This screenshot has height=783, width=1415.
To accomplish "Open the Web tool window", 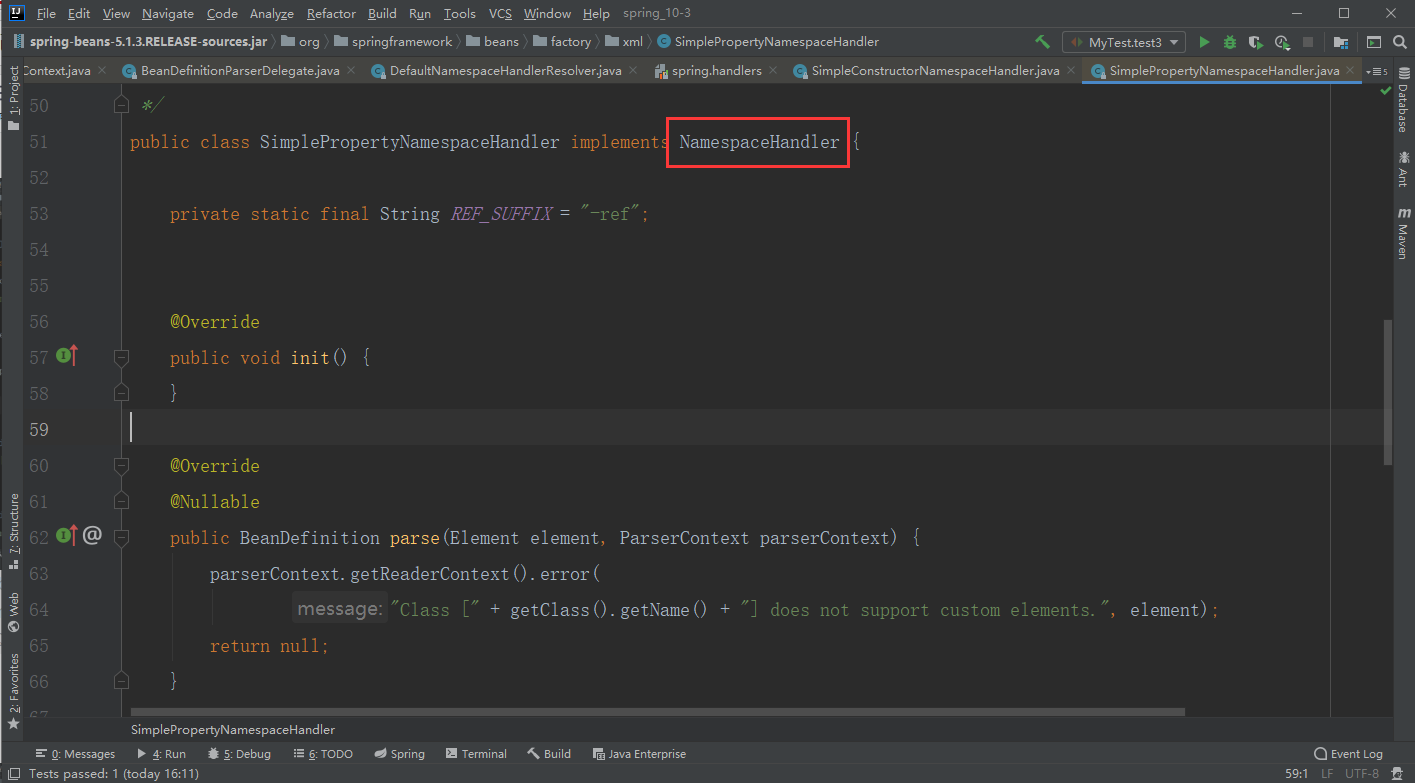I will [x=13, y=612].
